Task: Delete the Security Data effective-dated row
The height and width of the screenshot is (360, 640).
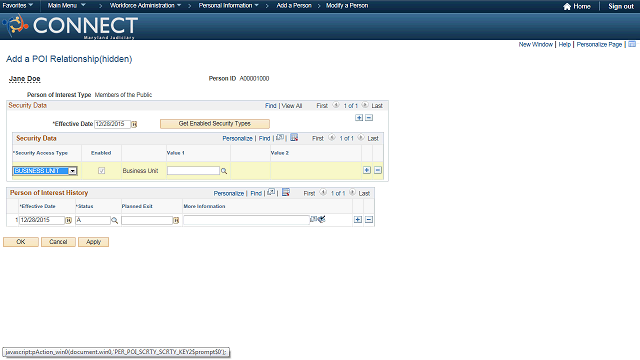Action: click(x=369, y=118)
